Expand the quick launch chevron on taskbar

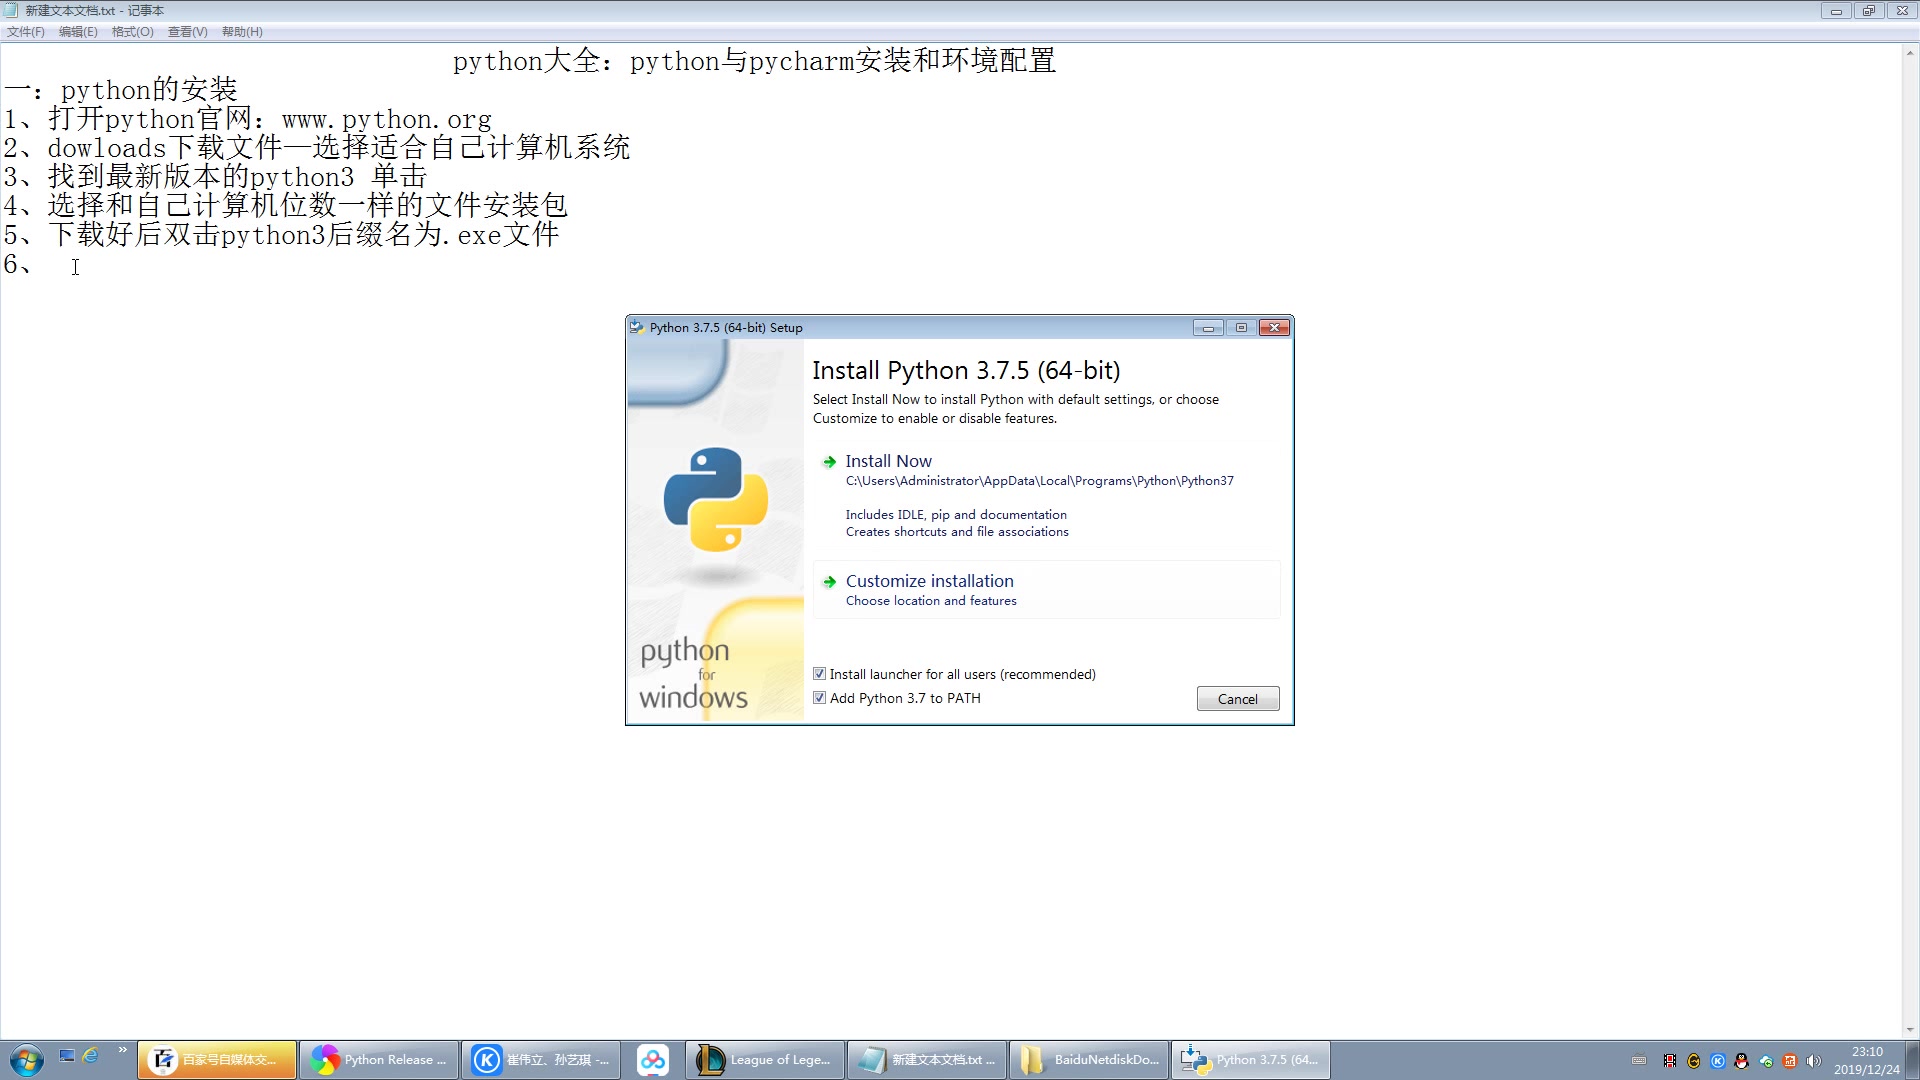pyautogui.click(x=122, y=1049)
